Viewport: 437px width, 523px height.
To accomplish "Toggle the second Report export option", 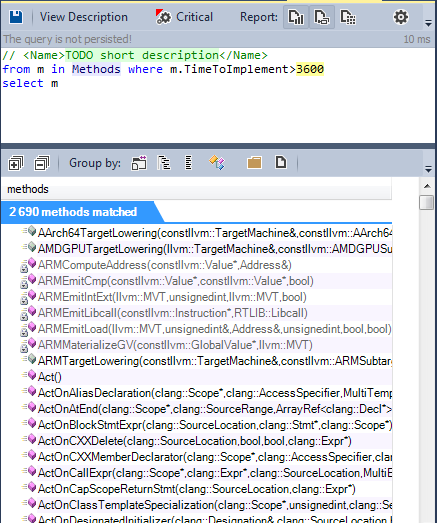I will coord(322,17).
